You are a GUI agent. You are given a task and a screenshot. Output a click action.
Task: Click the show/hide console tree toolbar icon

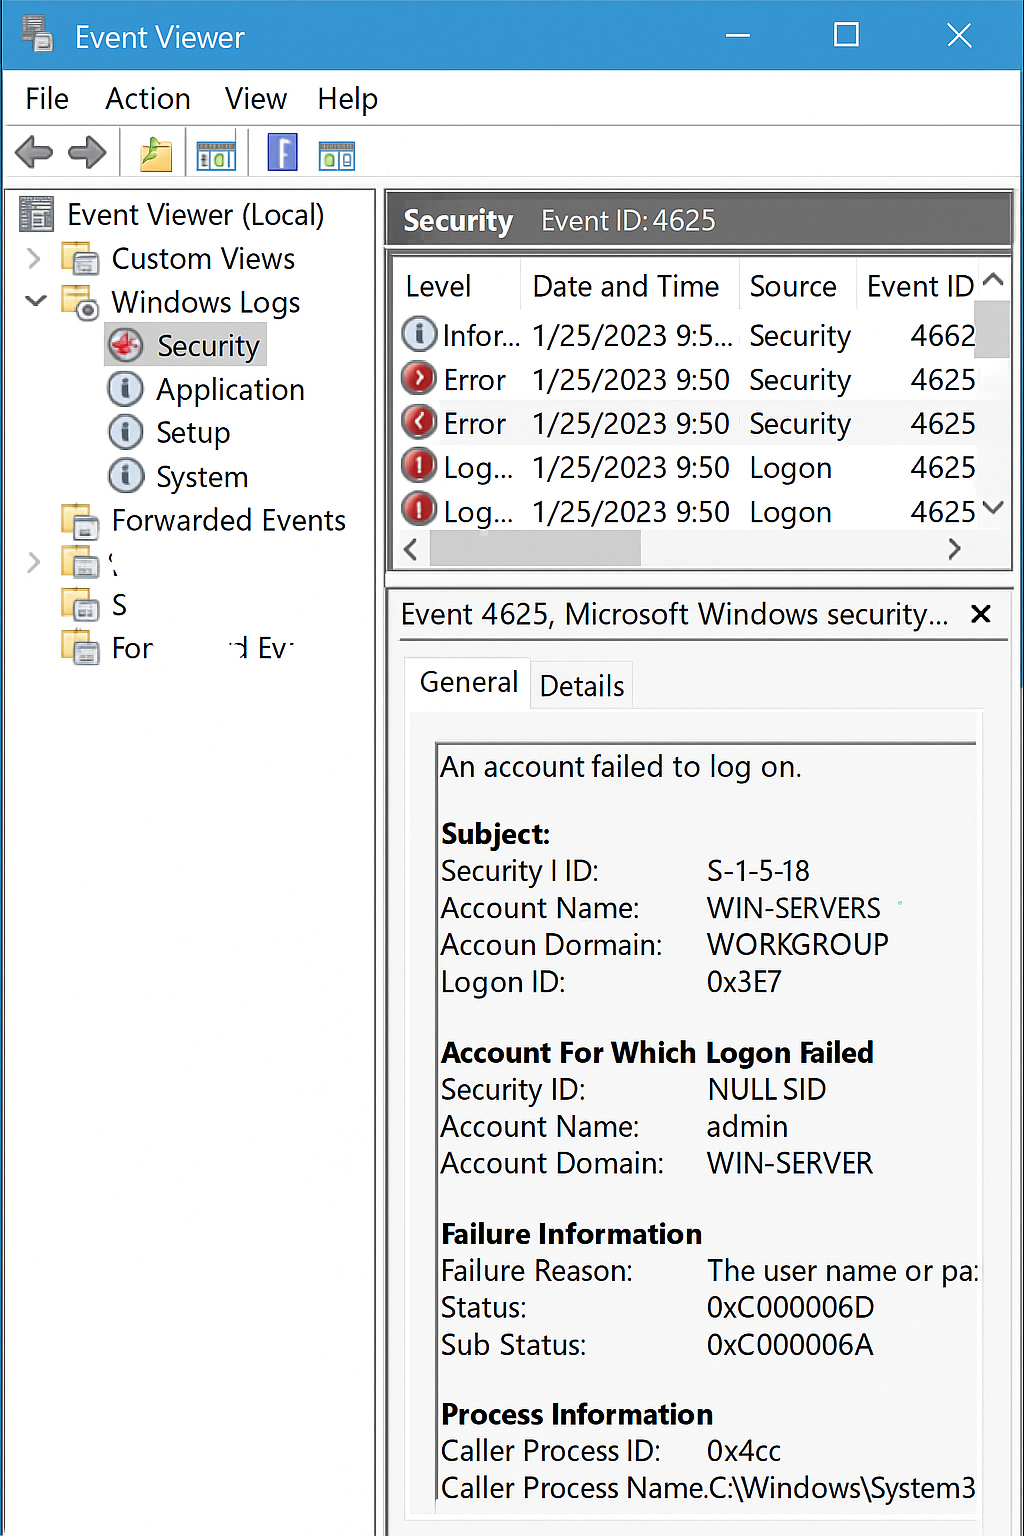click(216, 155)
